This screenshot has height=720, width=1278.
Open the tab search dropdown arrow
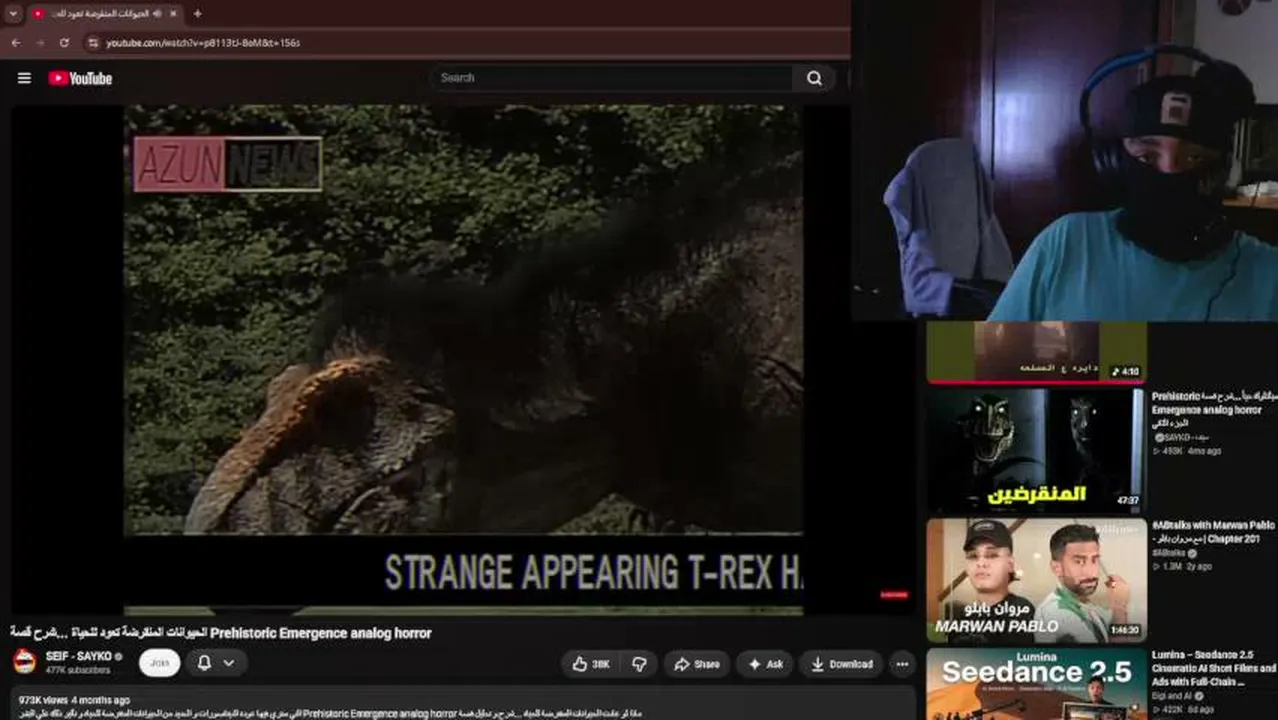tap(13, 14)
